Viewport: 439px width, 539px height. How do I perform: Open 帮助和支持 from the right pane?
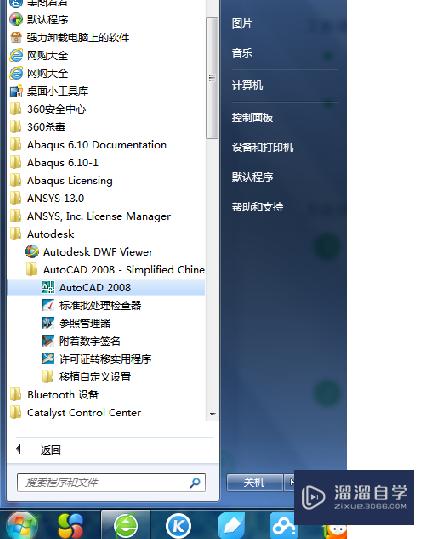(x=257, y=207)
